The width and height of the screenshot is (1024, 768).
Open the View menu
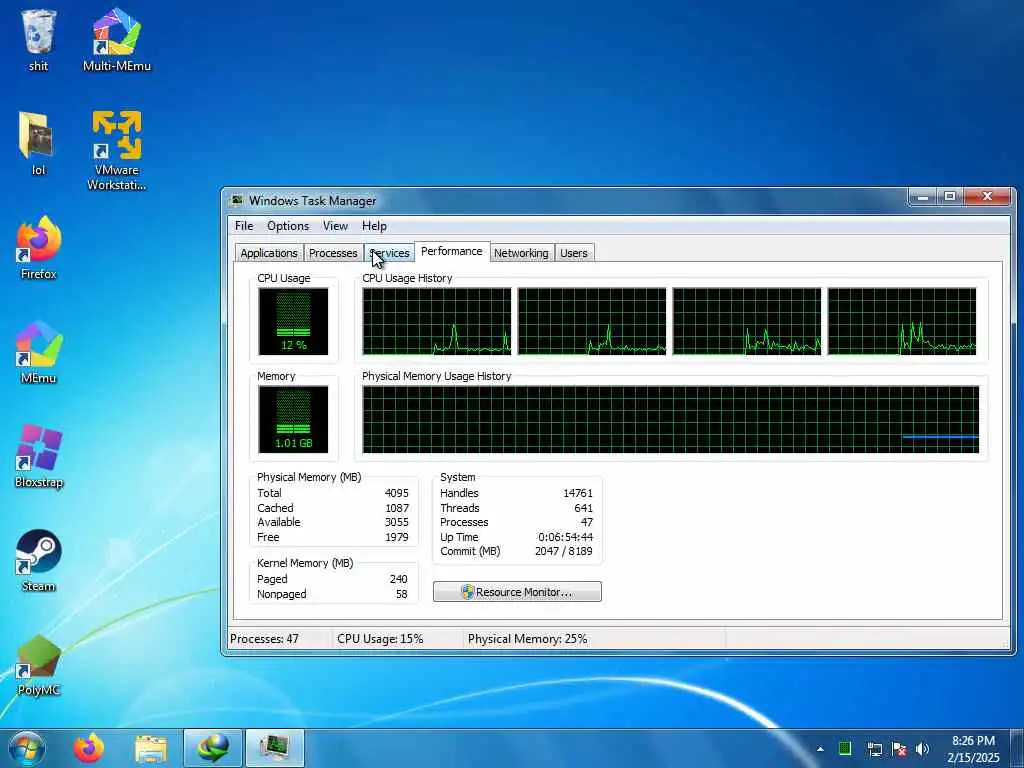point(335,226)
